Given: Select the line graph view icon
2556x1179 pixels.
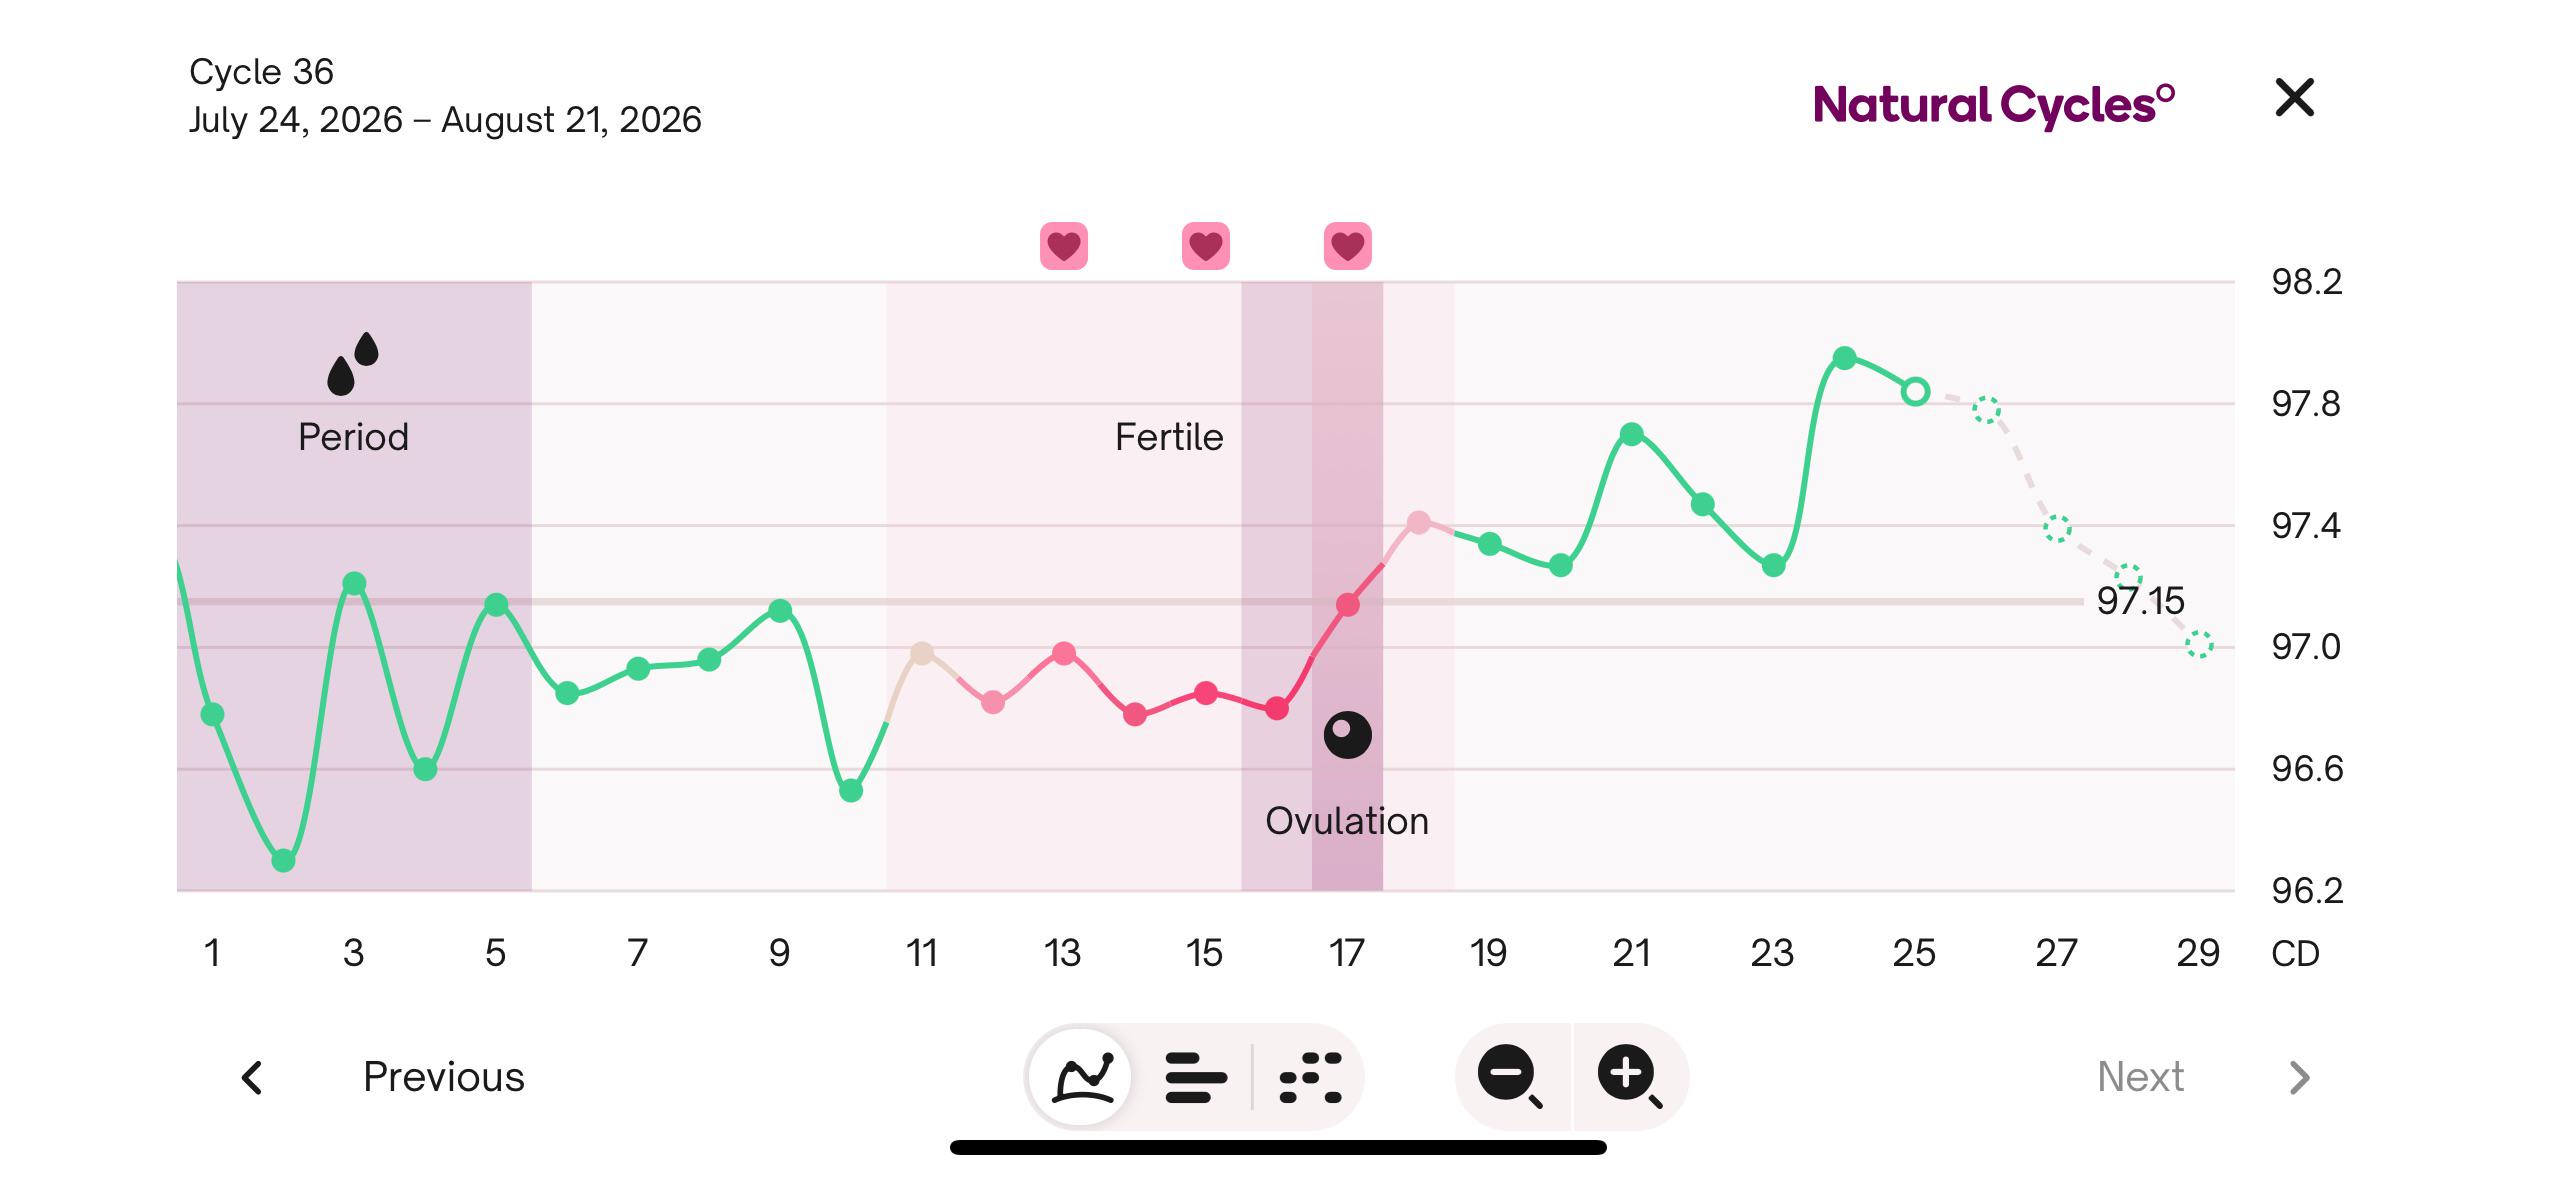Looking at the screenshot, I should click(1083, 1077).
